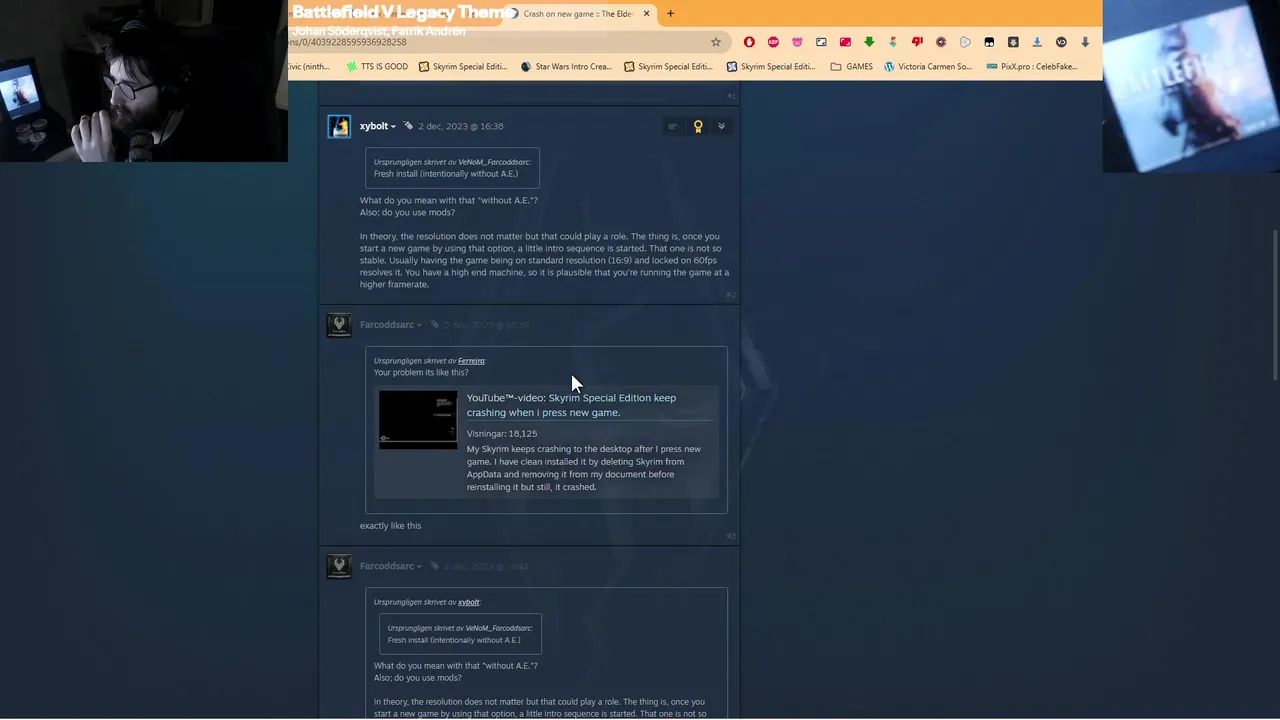
Task: Click the #2 post number link
Action: (x=730, y=295)
